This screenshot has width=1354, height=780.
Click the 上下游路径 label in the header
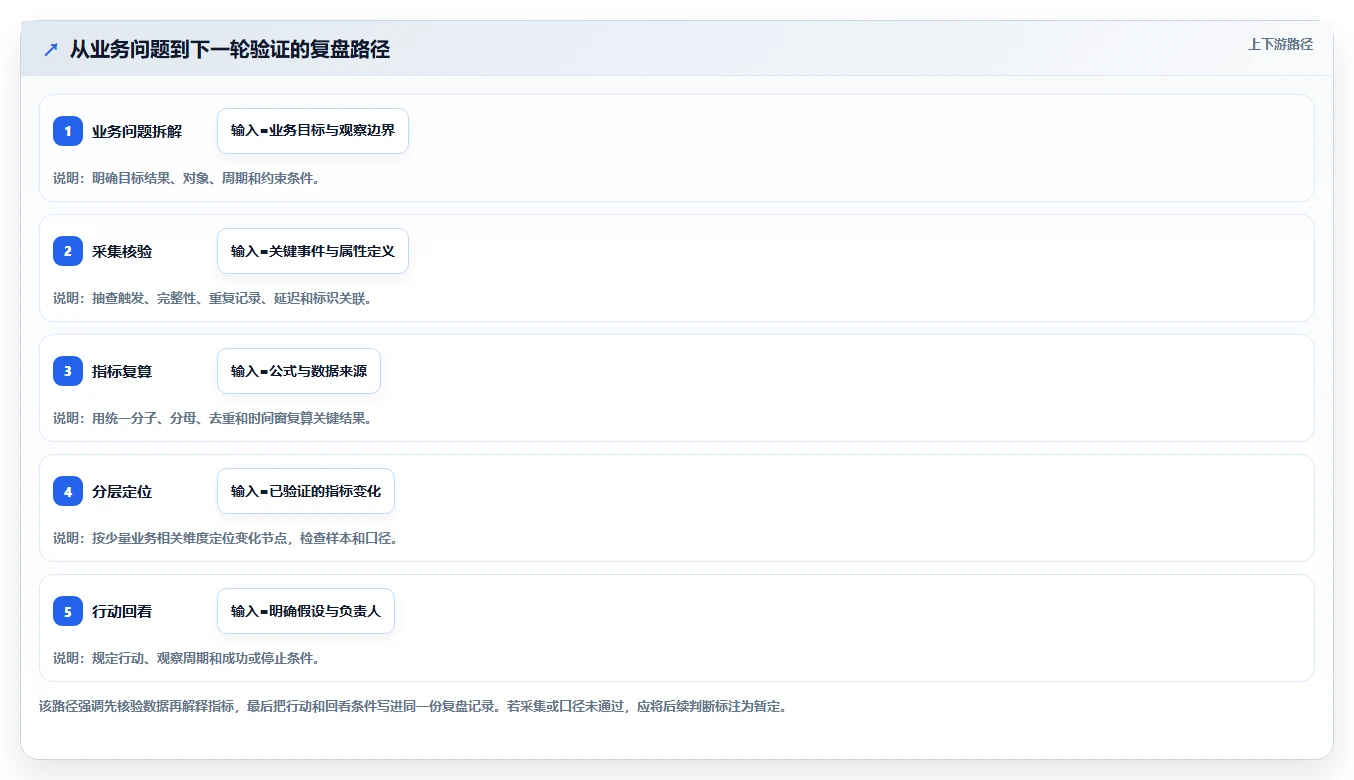(x=1280, y=44)
